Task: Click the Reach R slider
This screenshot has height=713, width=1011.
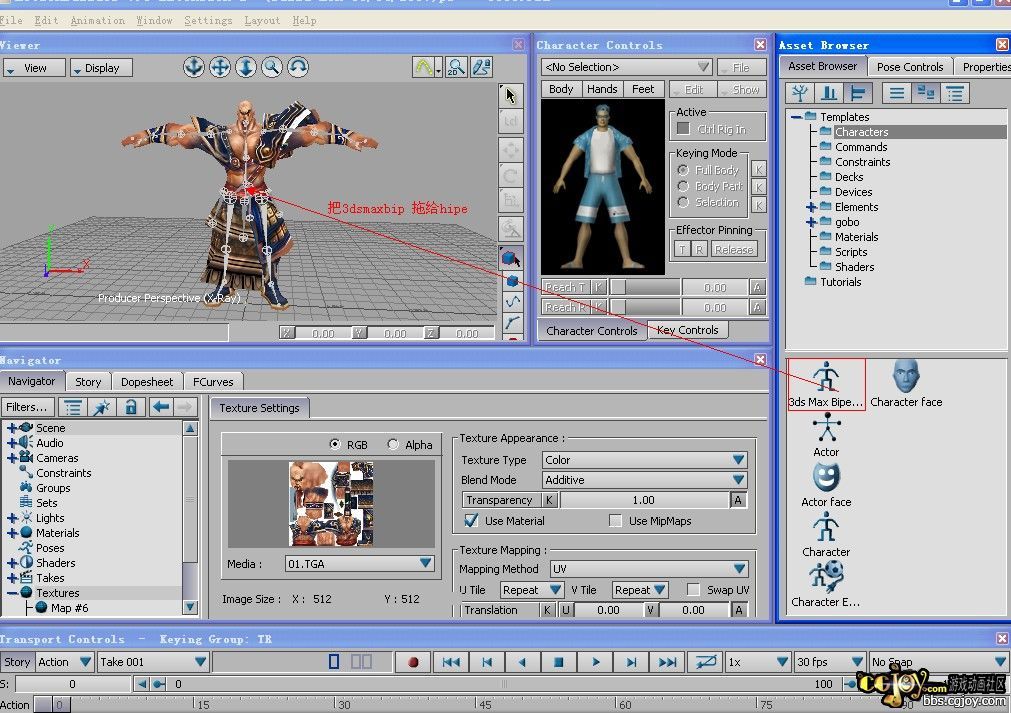Action: pyautogui.click(x=645, y=308)
